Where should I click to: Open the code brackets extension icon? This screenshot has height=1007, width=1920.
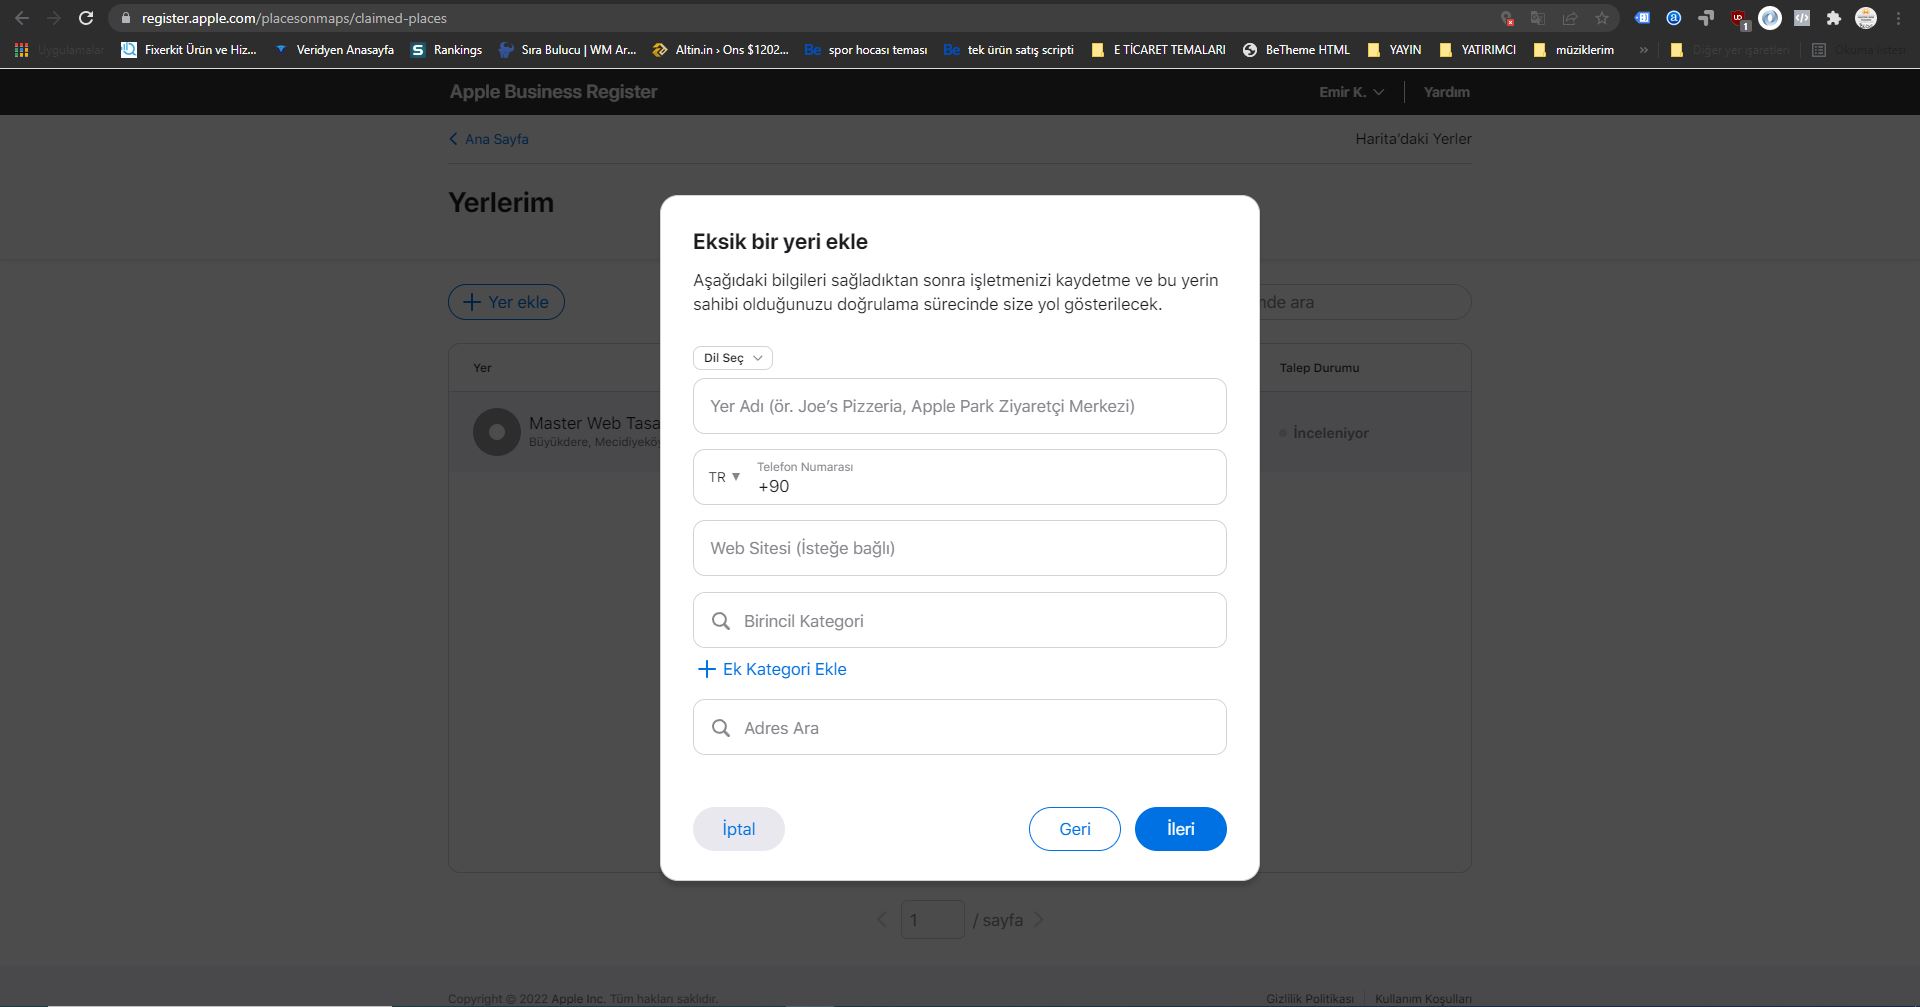coord(1802,18)
